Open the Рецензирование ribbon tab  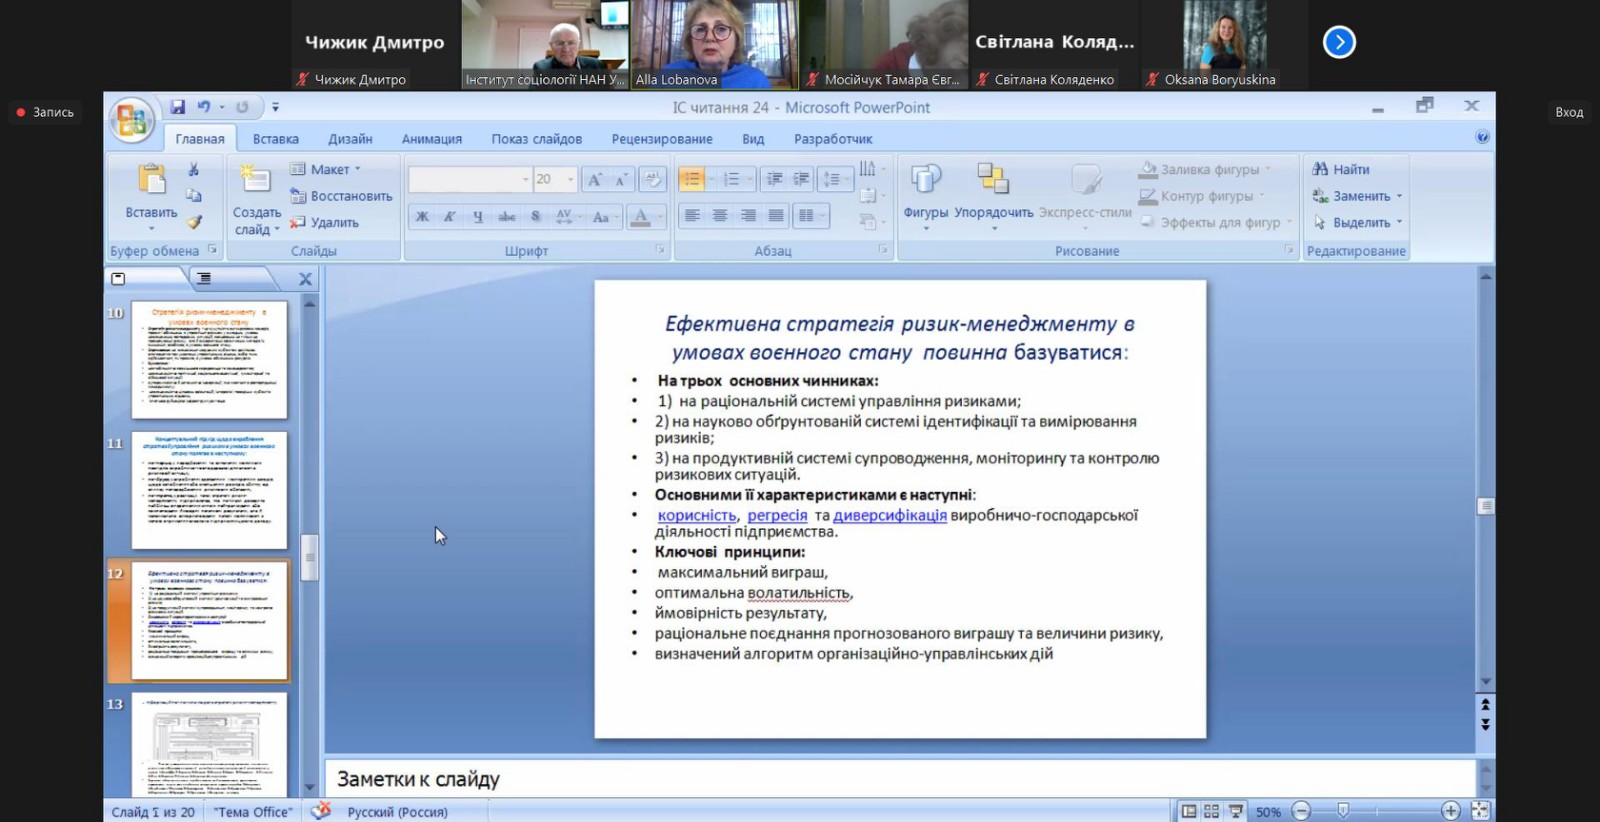662,139
